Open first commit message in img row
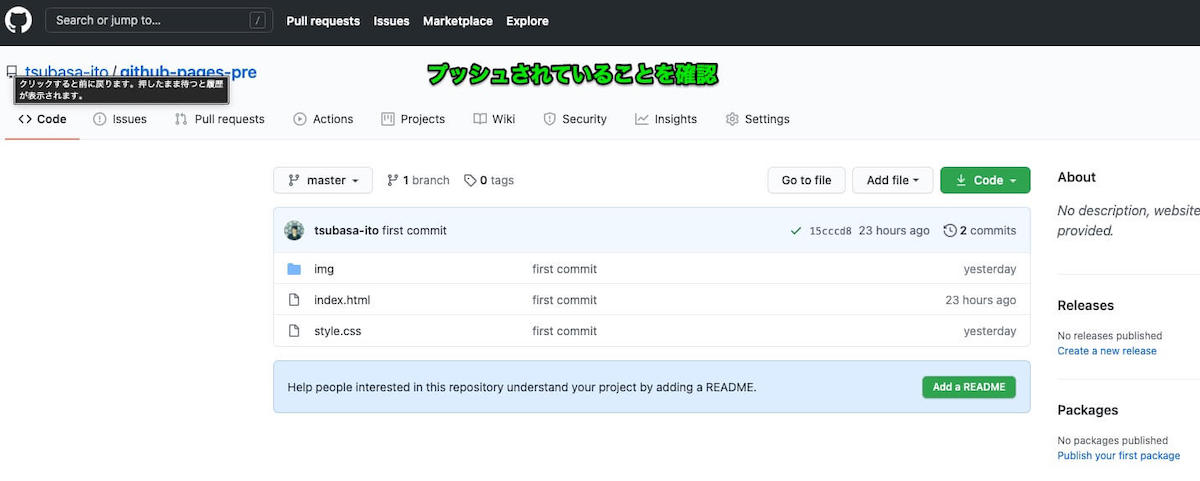Viewport: 1200px width, 481px height. 565,269
